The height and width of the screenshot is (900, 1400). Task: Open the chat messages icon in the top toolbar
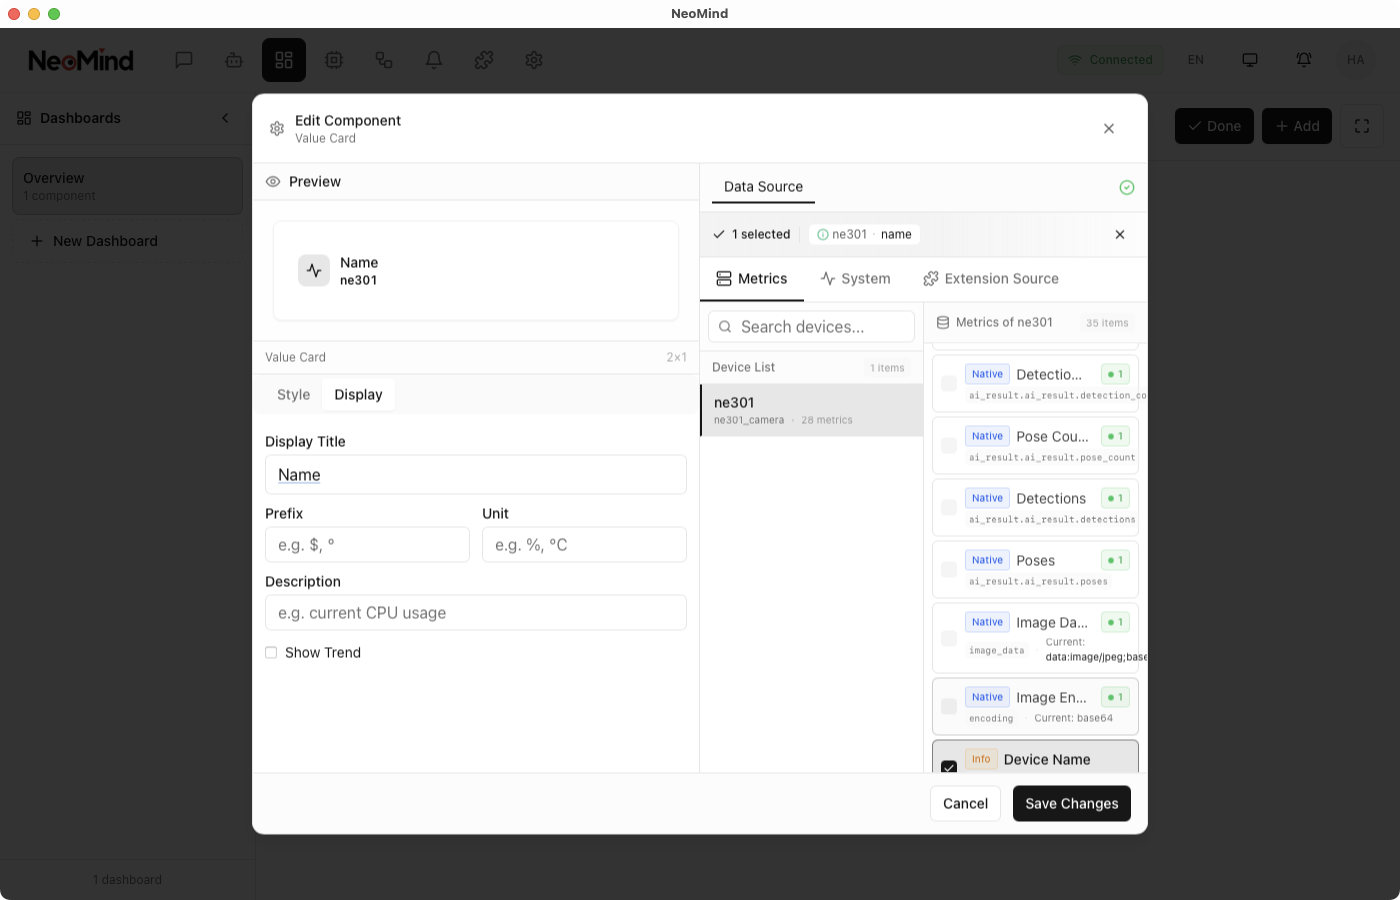[x=184, y=60]
